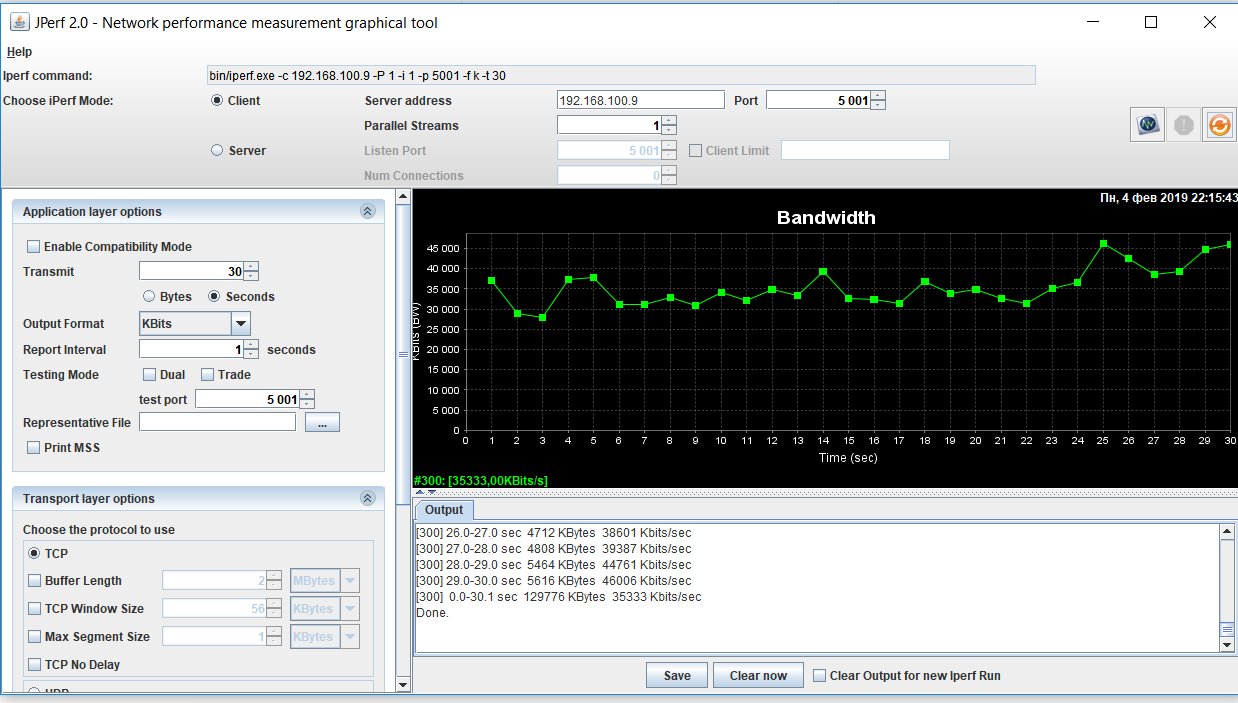Click the Port number field
Viewport: 1238px width, 703px height.
click(x=818, y=100)
